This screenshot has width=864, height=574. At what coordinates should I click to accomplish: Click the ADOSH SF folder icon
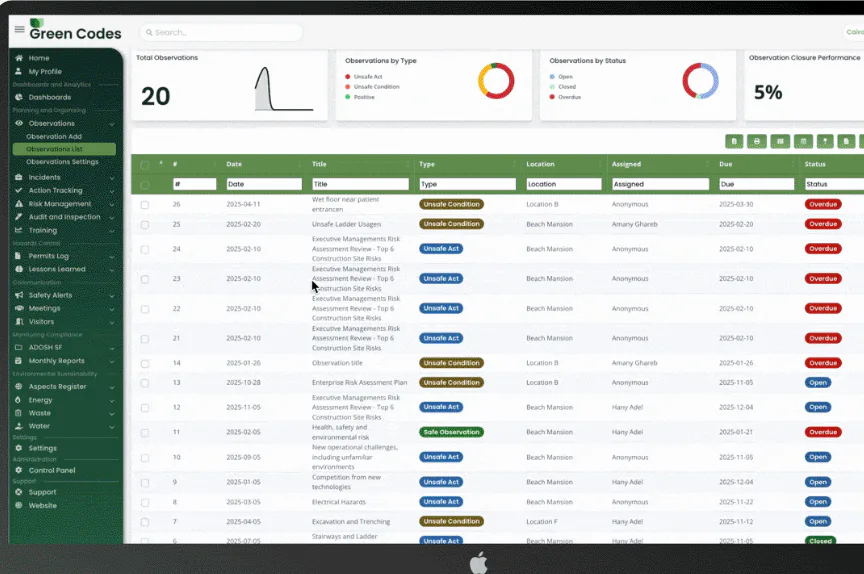19,348
